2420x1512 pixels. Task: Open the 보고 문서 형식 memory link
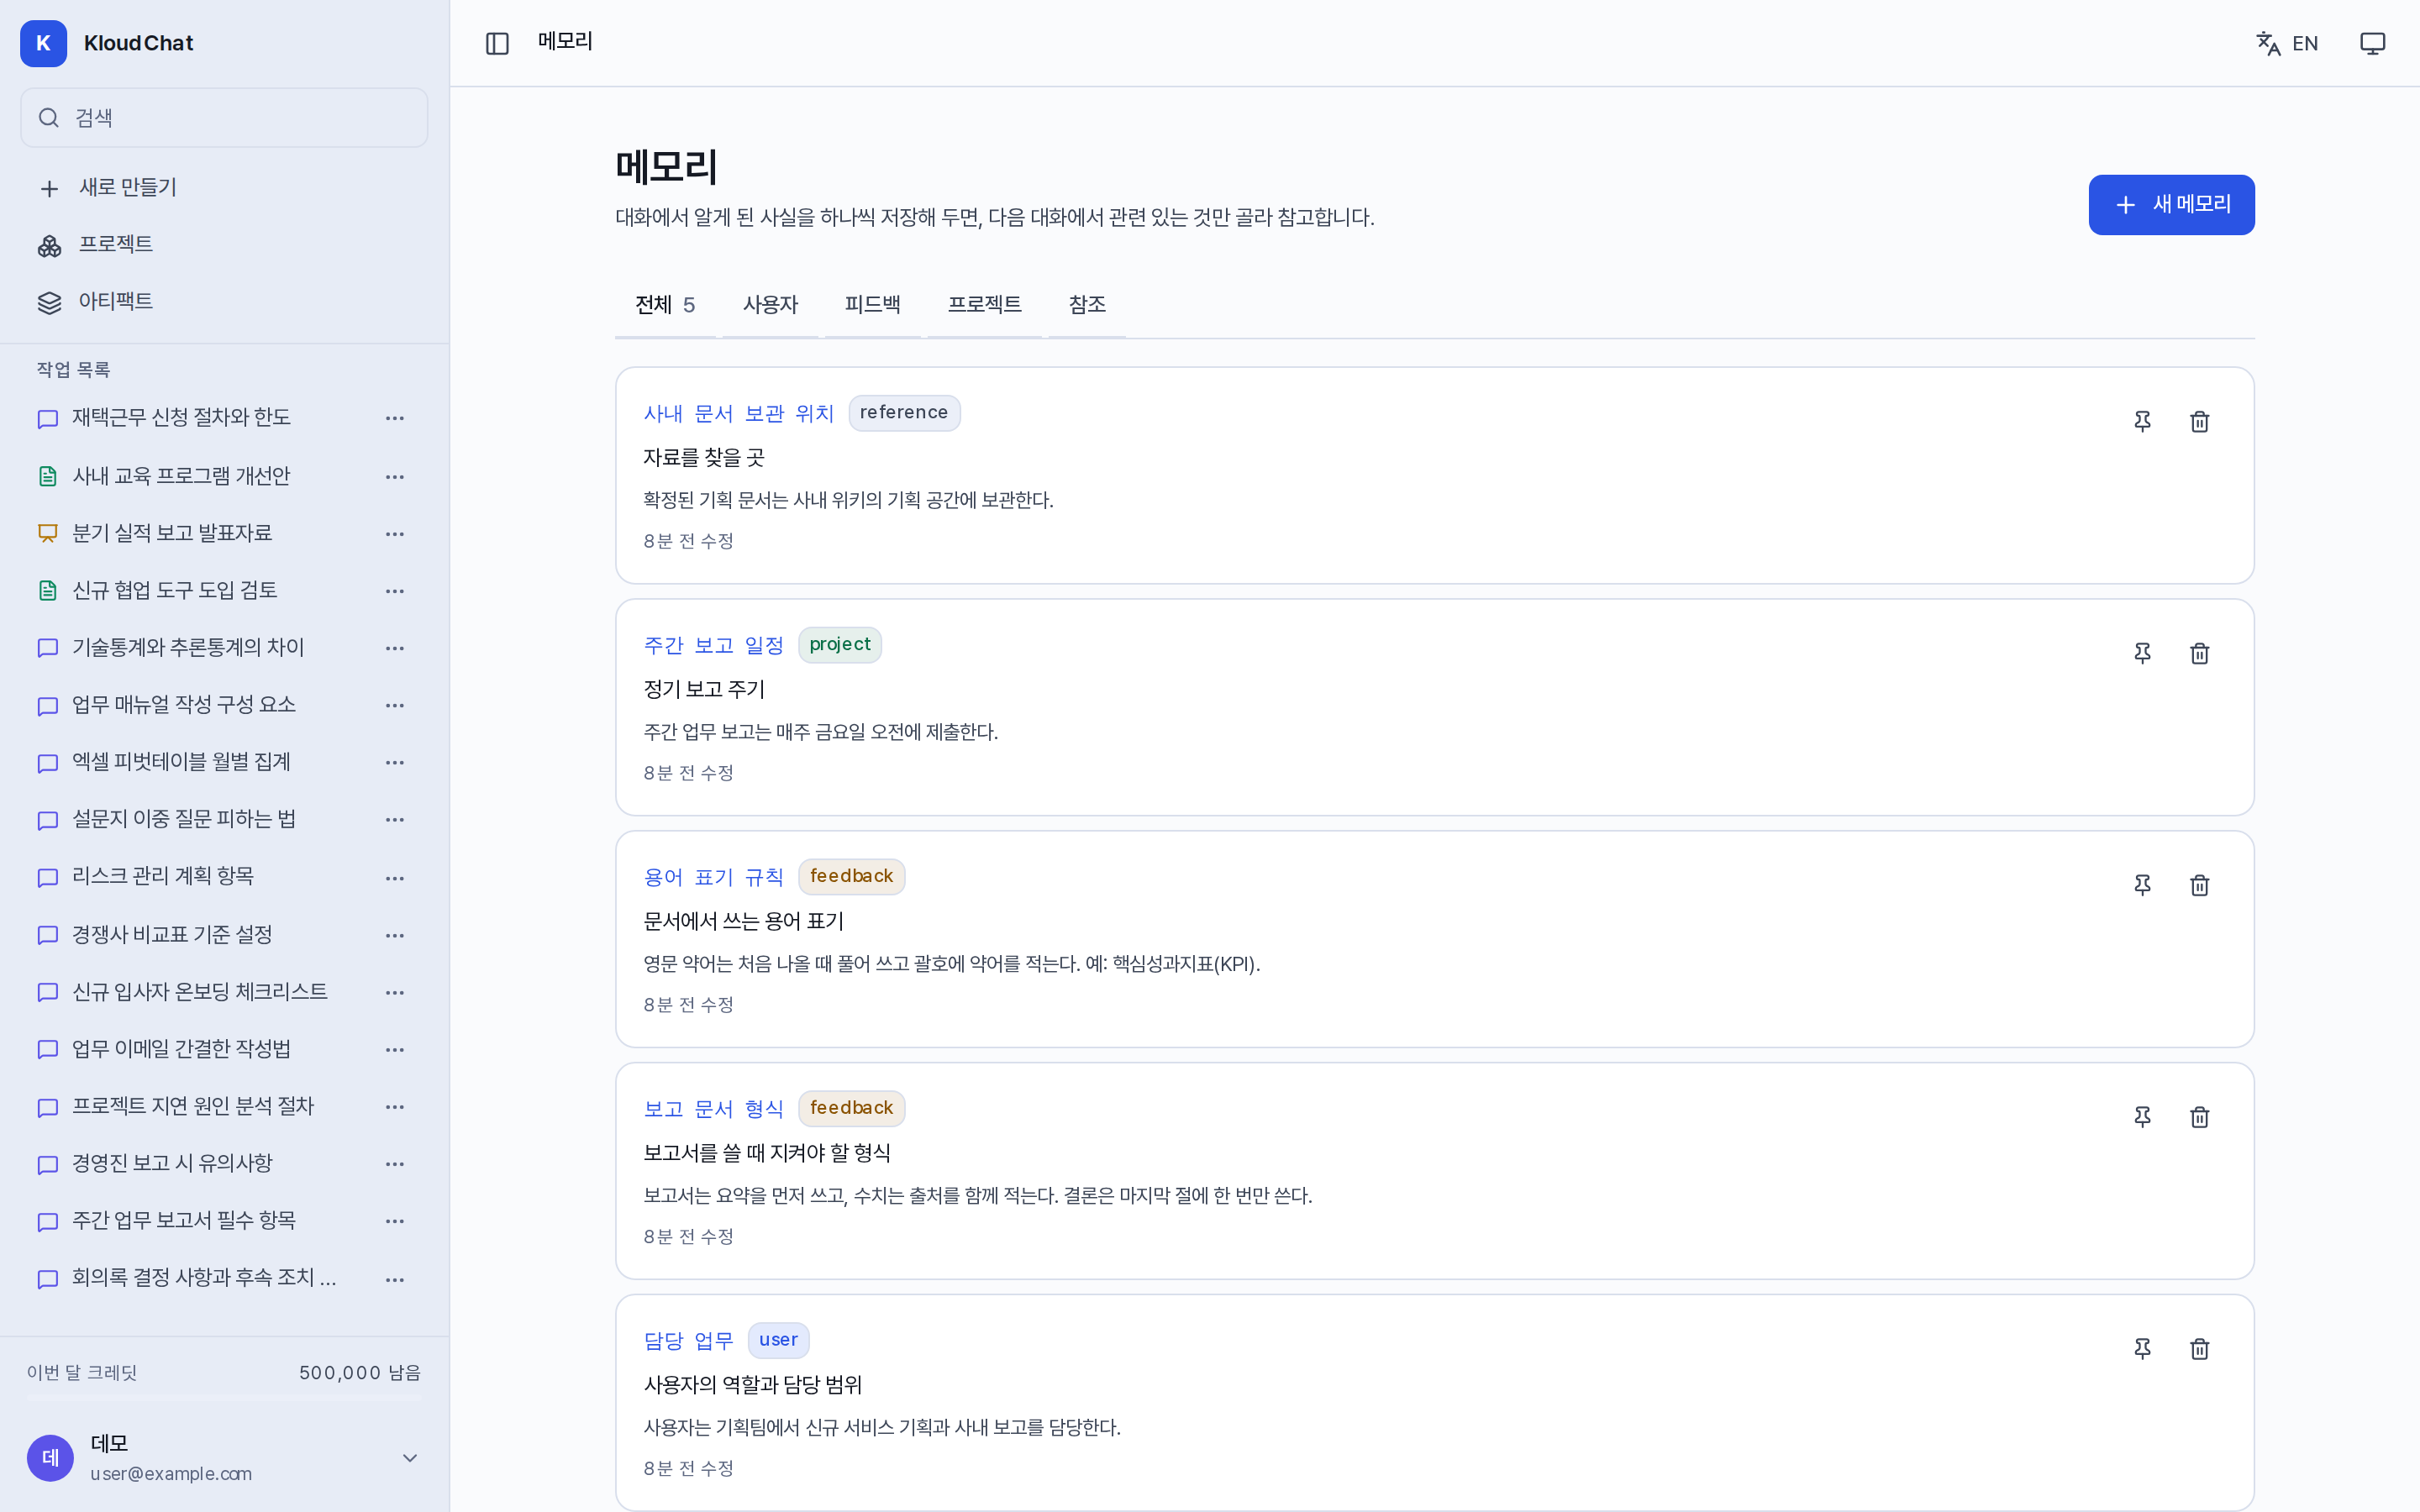click(713, 1109)
